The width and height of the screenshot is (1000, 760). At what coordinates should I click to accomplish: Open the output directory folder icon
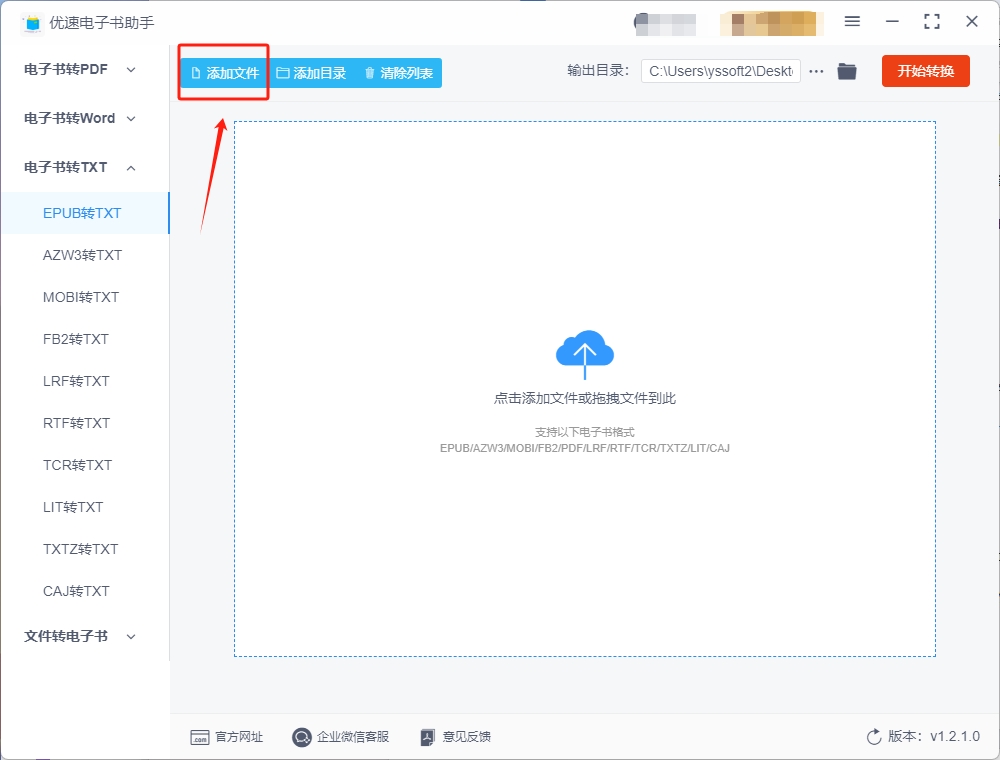tap(846, 71)
